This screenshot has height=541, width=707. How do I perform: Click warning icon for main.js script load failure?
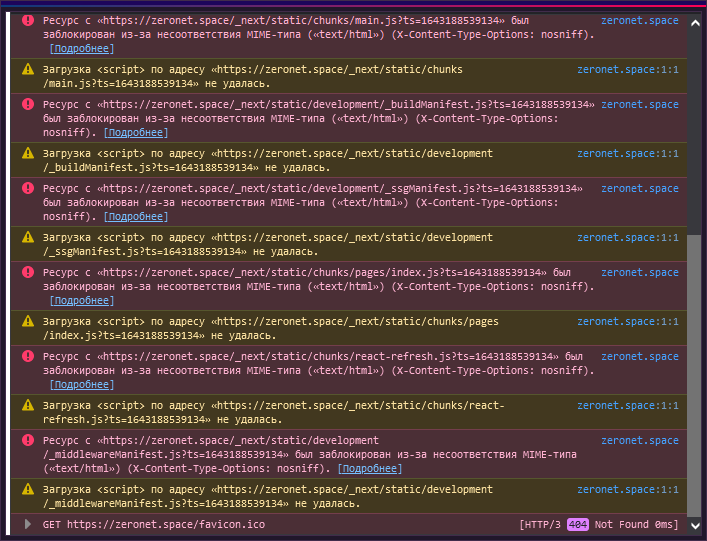(28, 69)
